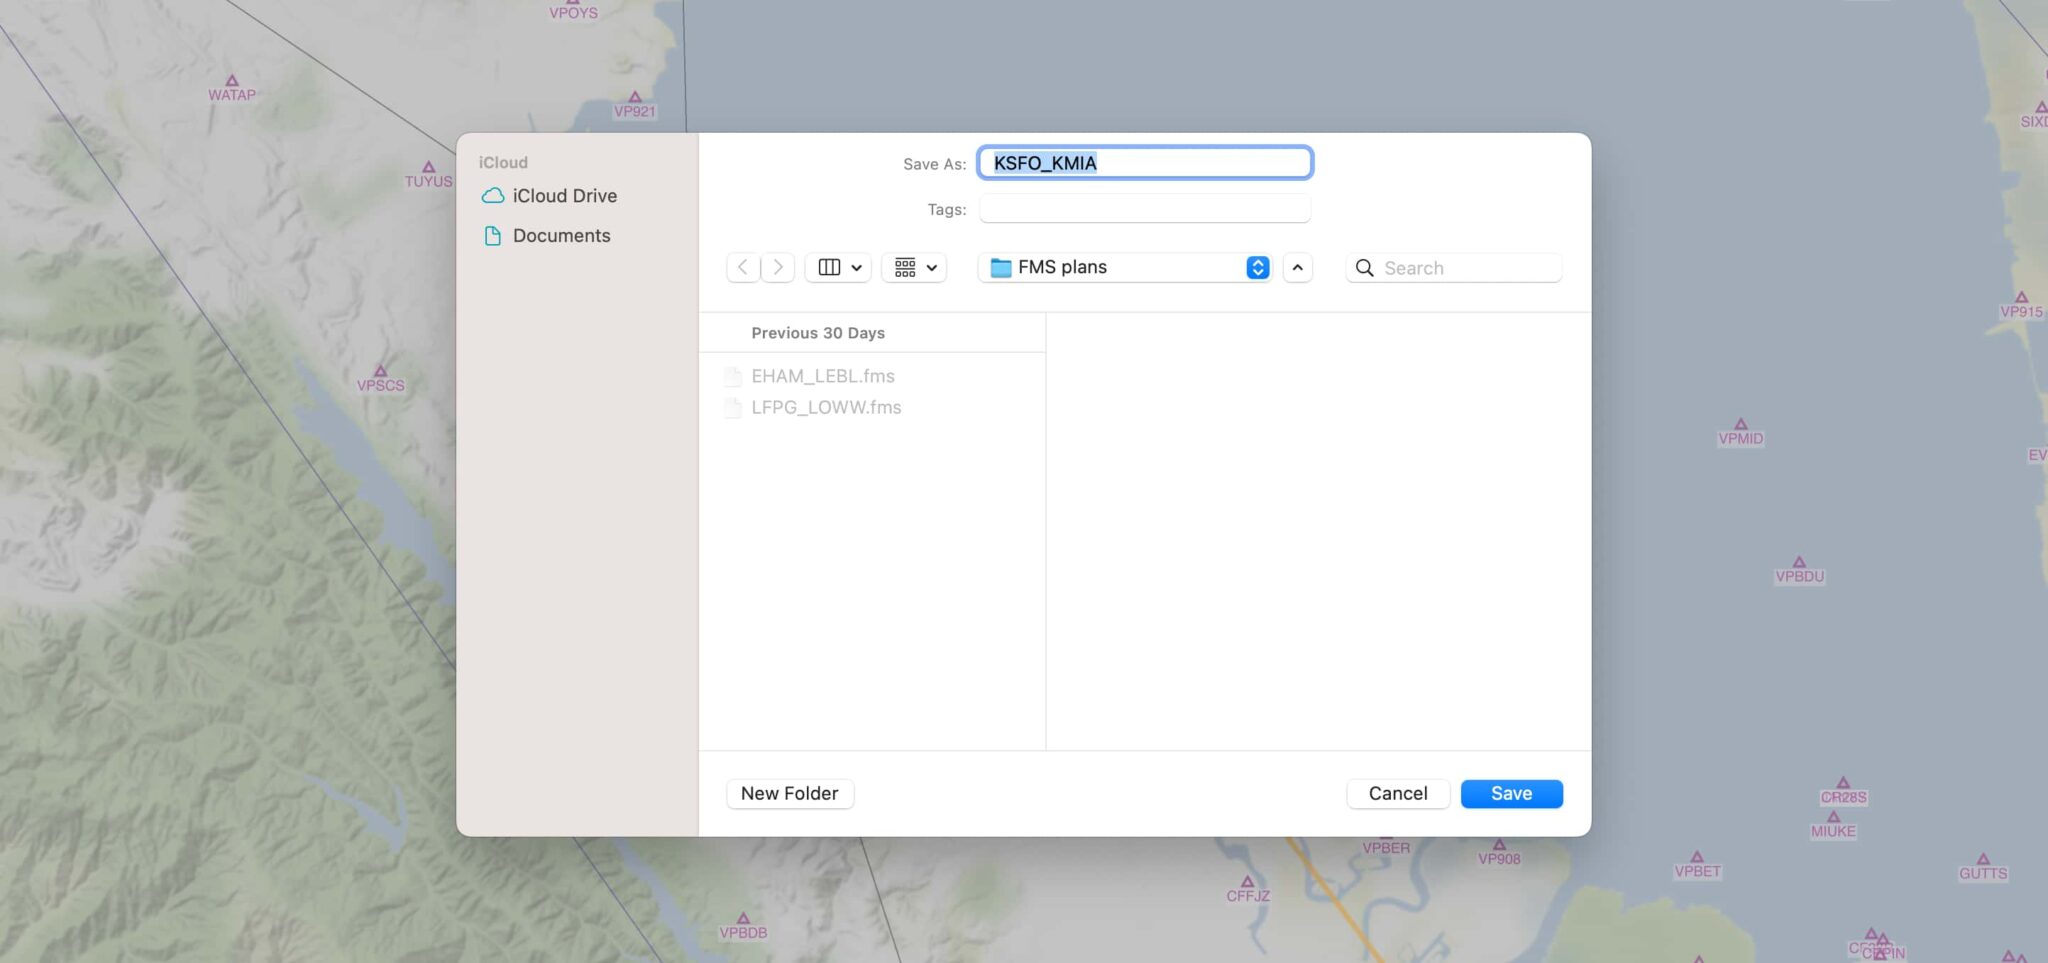
Task: Select the EHAM_LEBL.fms file
Action: click(823, 376)
